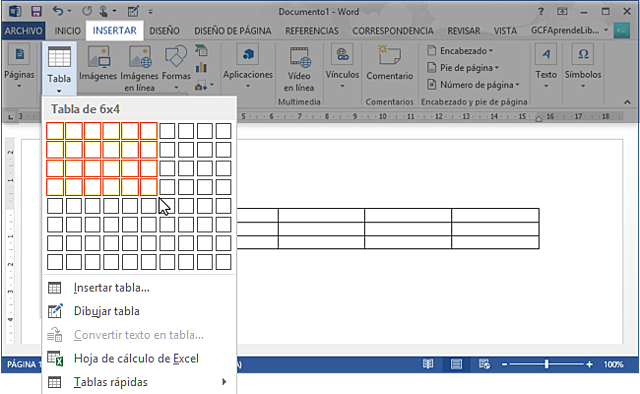The image size is (640, 394).
Task: Click the Save icon in quick access toolbar
Action: click(37, 11)
